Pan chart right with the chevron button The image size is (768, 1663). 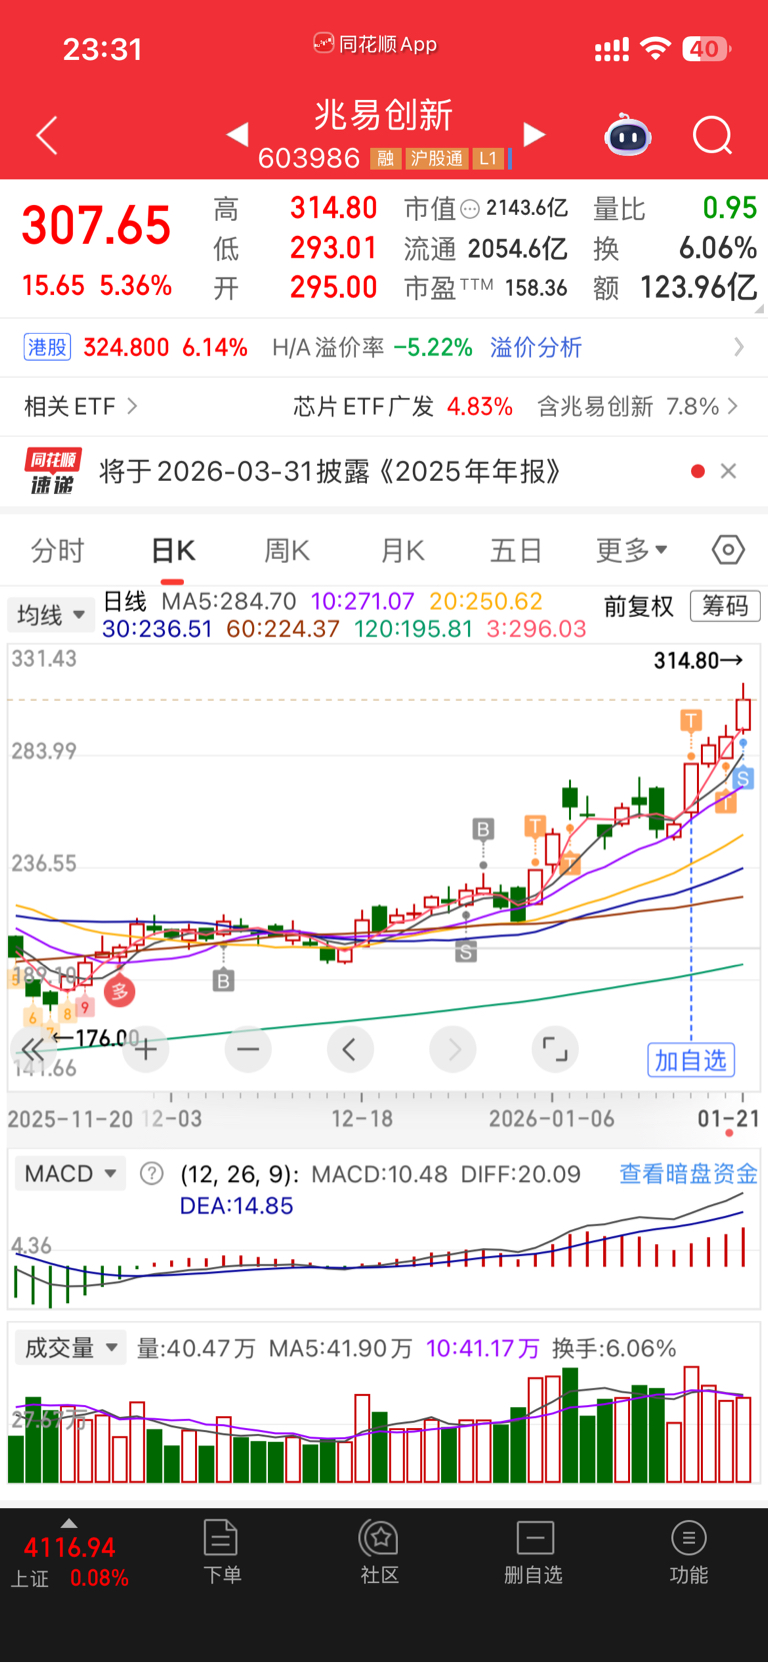(x=453, y=1049)
